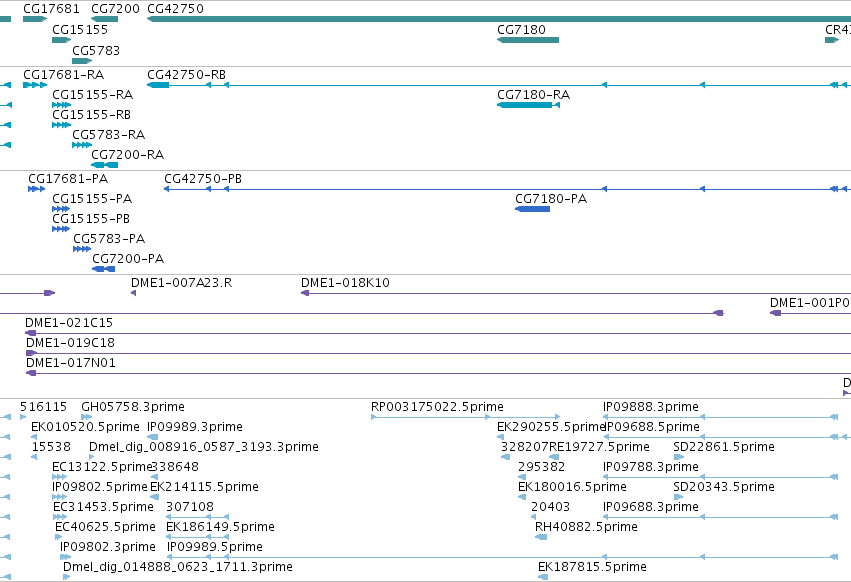Select the CG7200 gene label
The width and height of the screenshot is (851, 582).
click(x=115, y=9)
